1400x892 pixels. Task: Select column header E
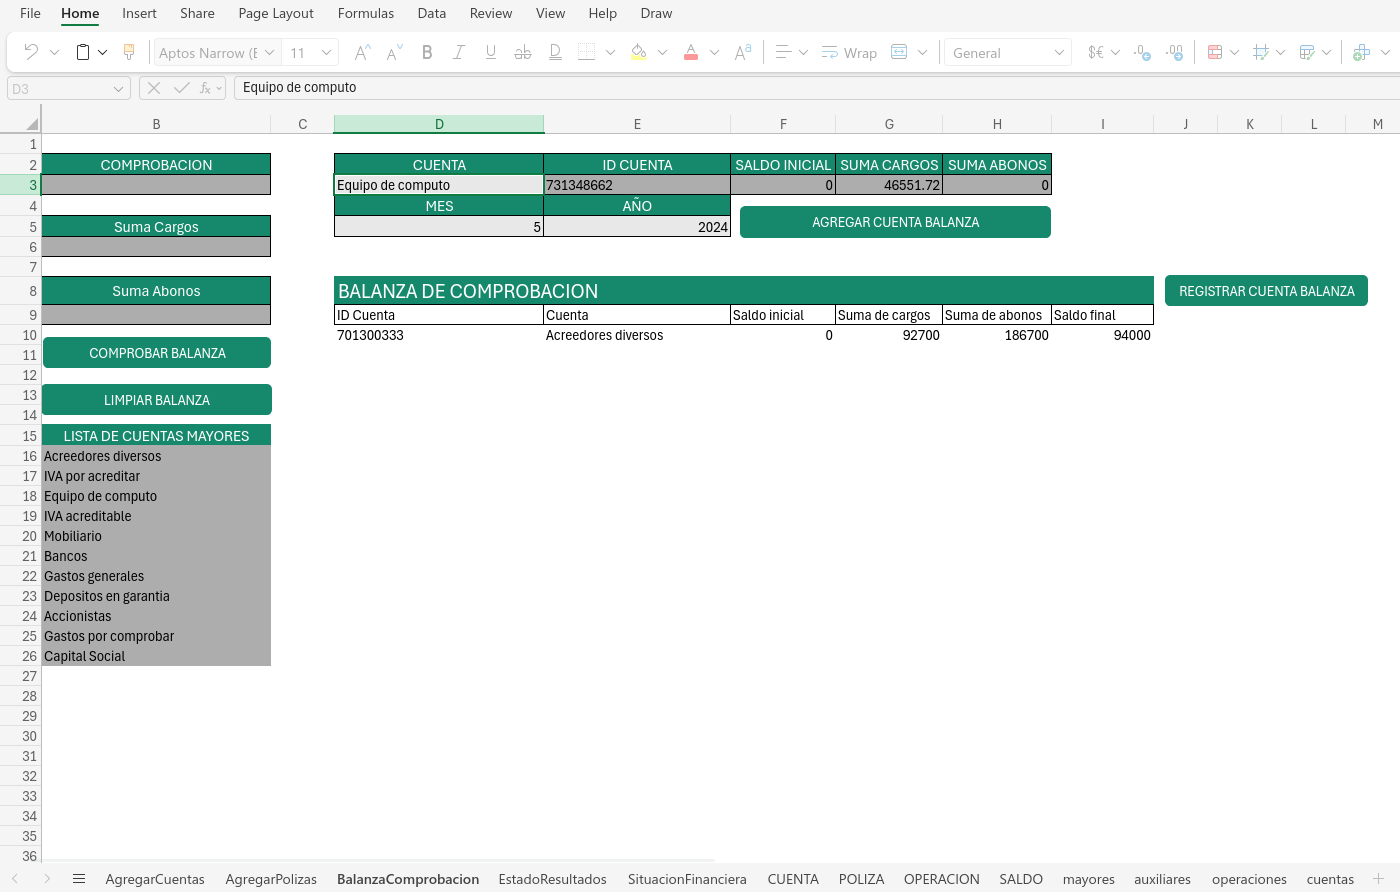tap(637, 124)
